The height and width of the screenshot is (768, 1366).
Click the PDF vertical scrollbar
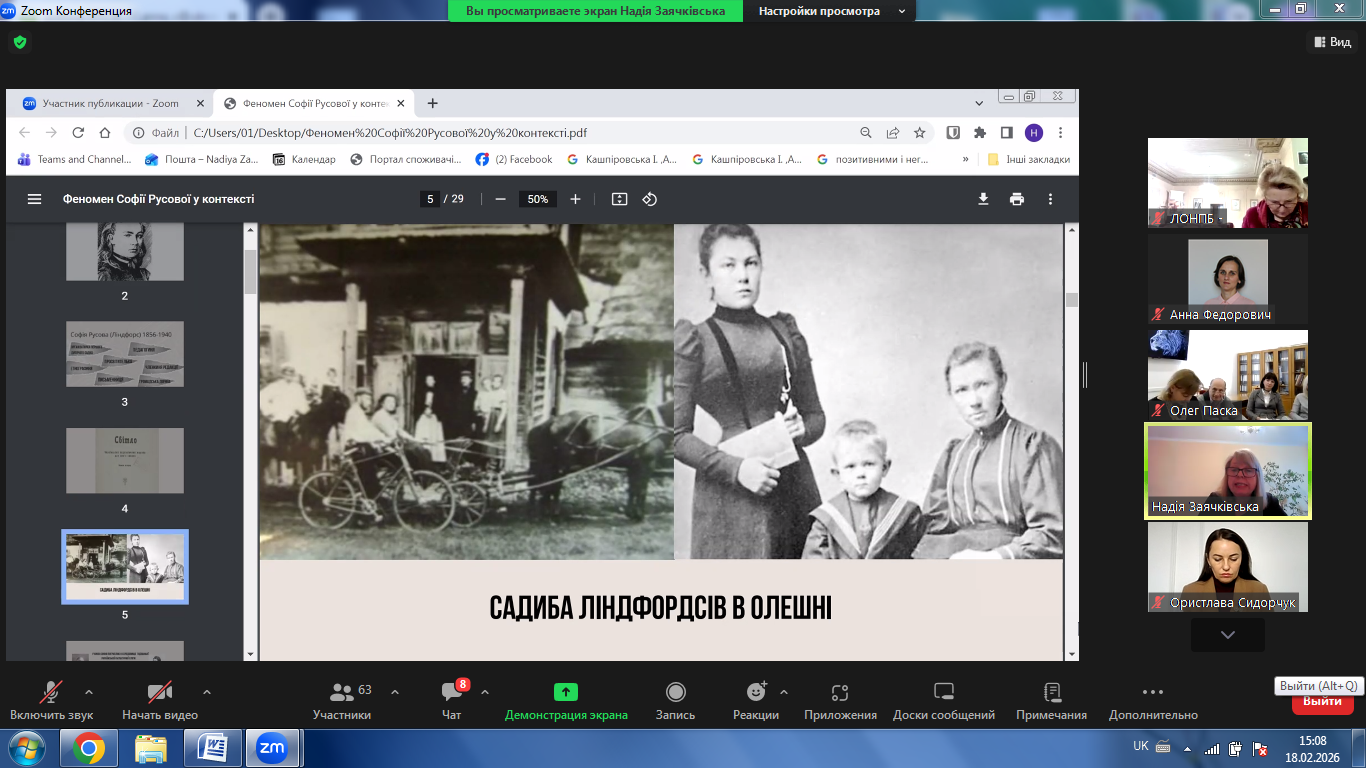tap(1072, 440)
